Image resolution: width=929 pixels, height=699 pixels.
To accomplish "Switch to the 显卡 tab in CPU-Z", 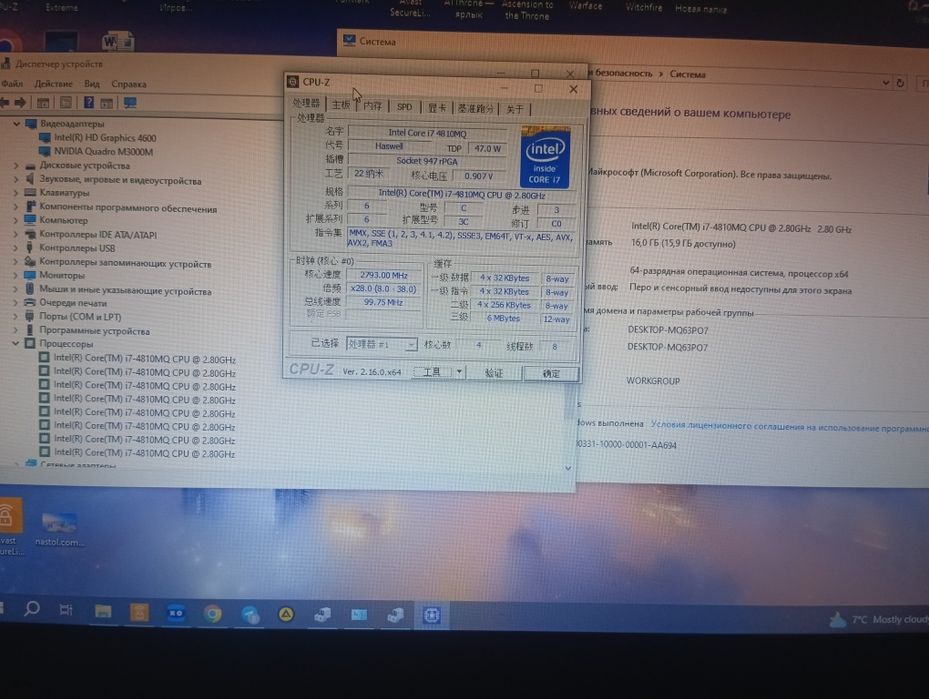I will [437, 108].
